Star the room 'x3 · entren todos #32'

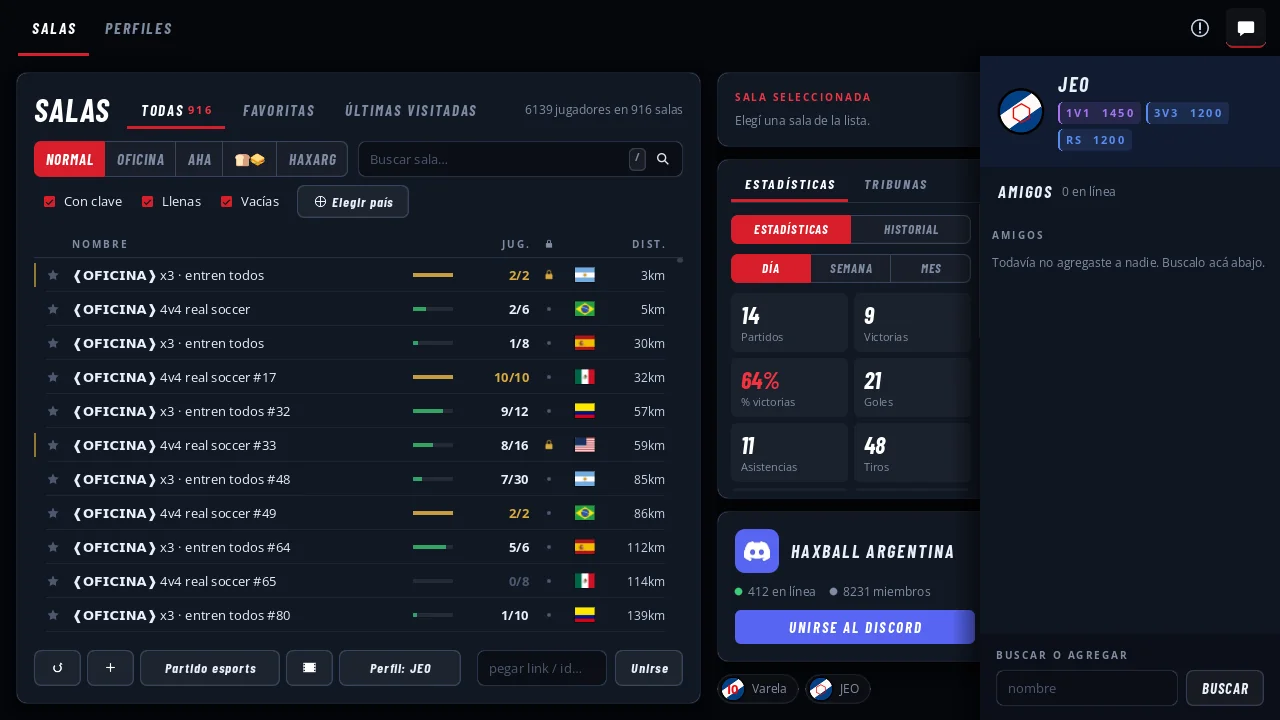(53, 411)
